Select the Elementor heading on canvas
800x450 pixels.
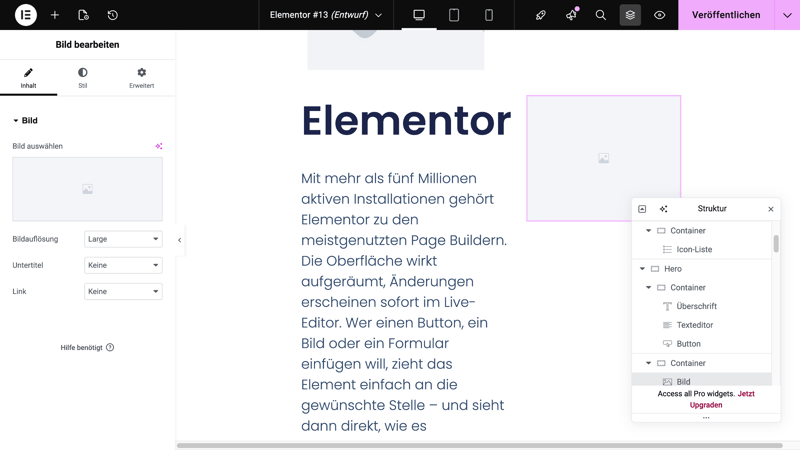(406, 121)
